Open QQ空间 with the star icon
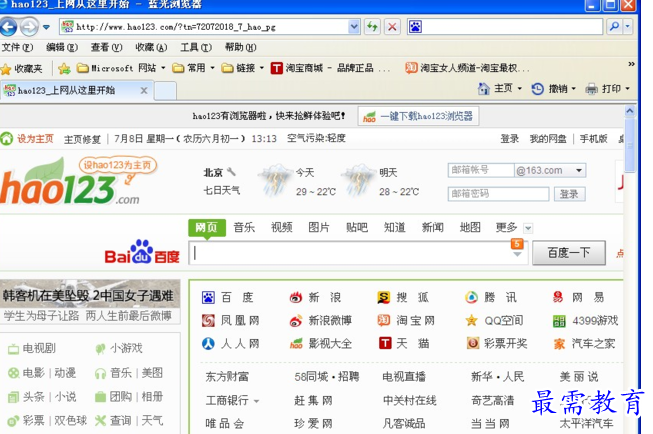The width and height of the screenshot is (653, 434). (494, 320)
